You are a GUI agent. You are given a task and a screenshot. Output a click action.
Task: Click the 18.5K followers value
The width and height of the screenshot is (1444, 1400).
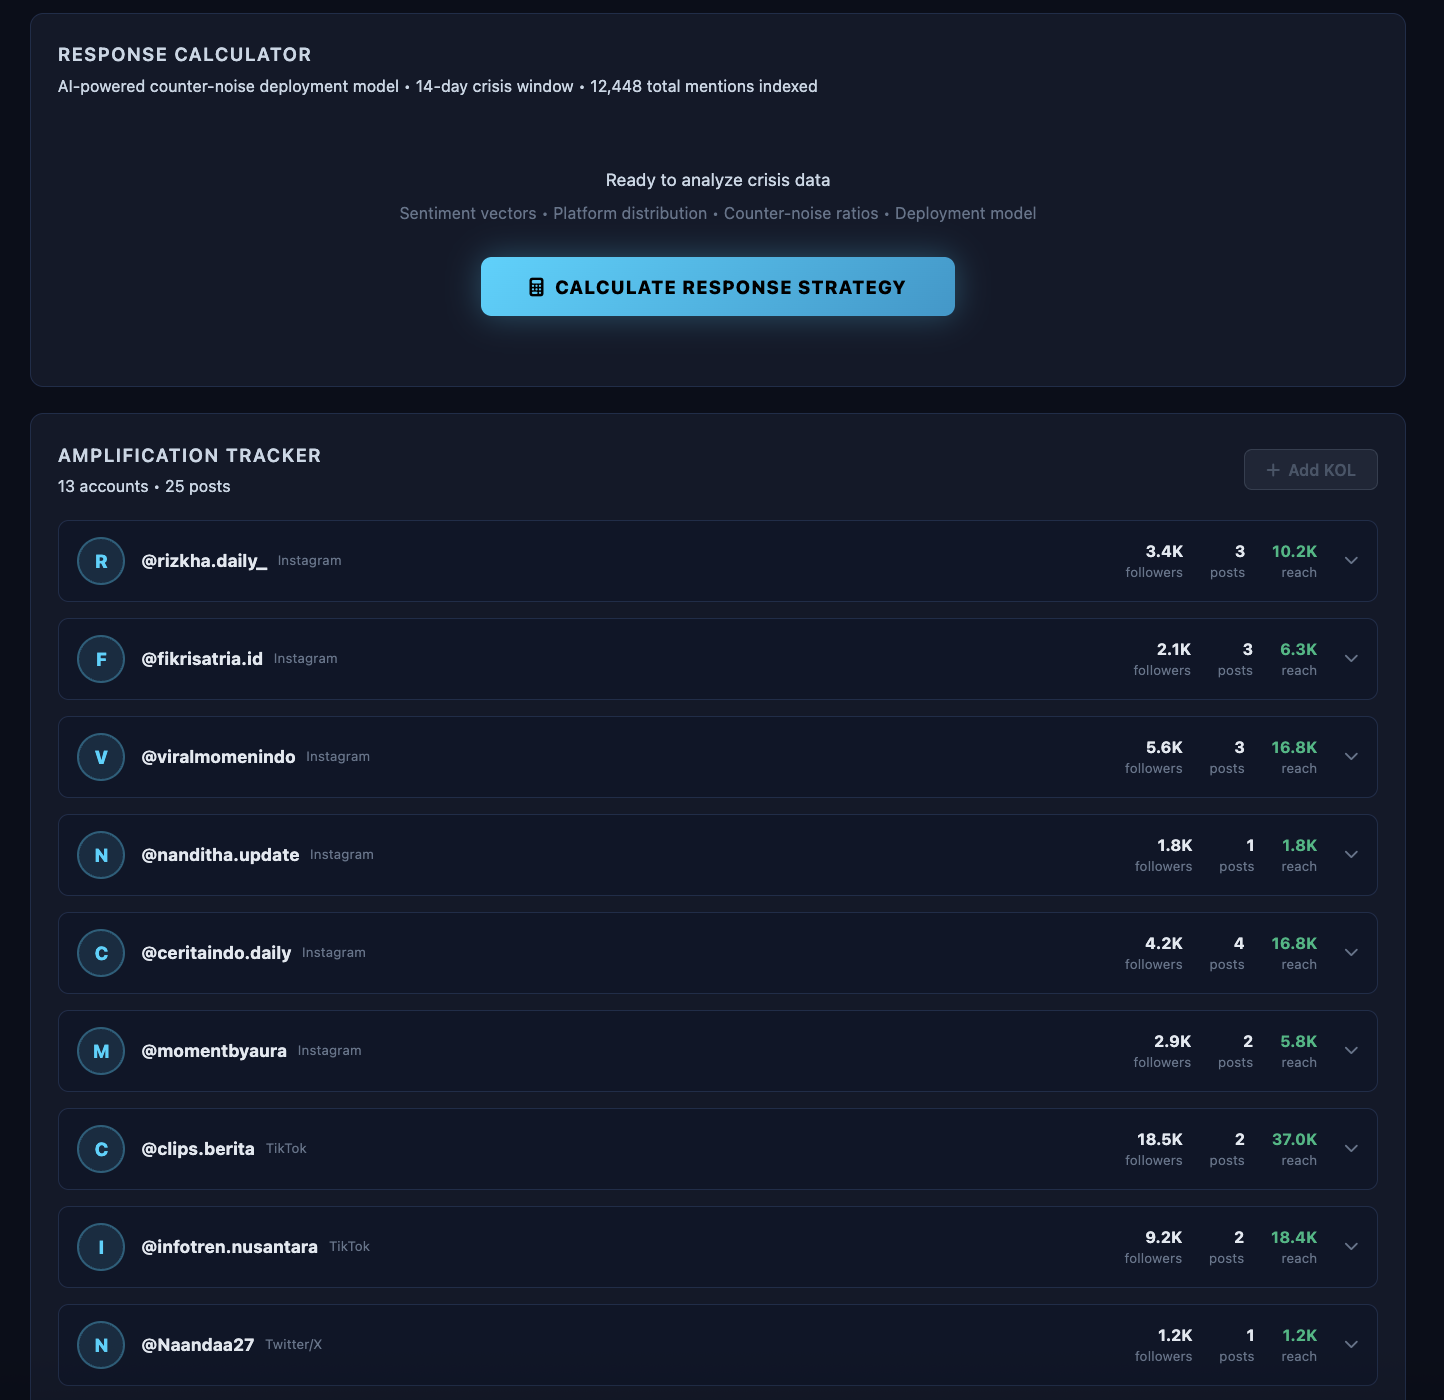[1160, 1139]
